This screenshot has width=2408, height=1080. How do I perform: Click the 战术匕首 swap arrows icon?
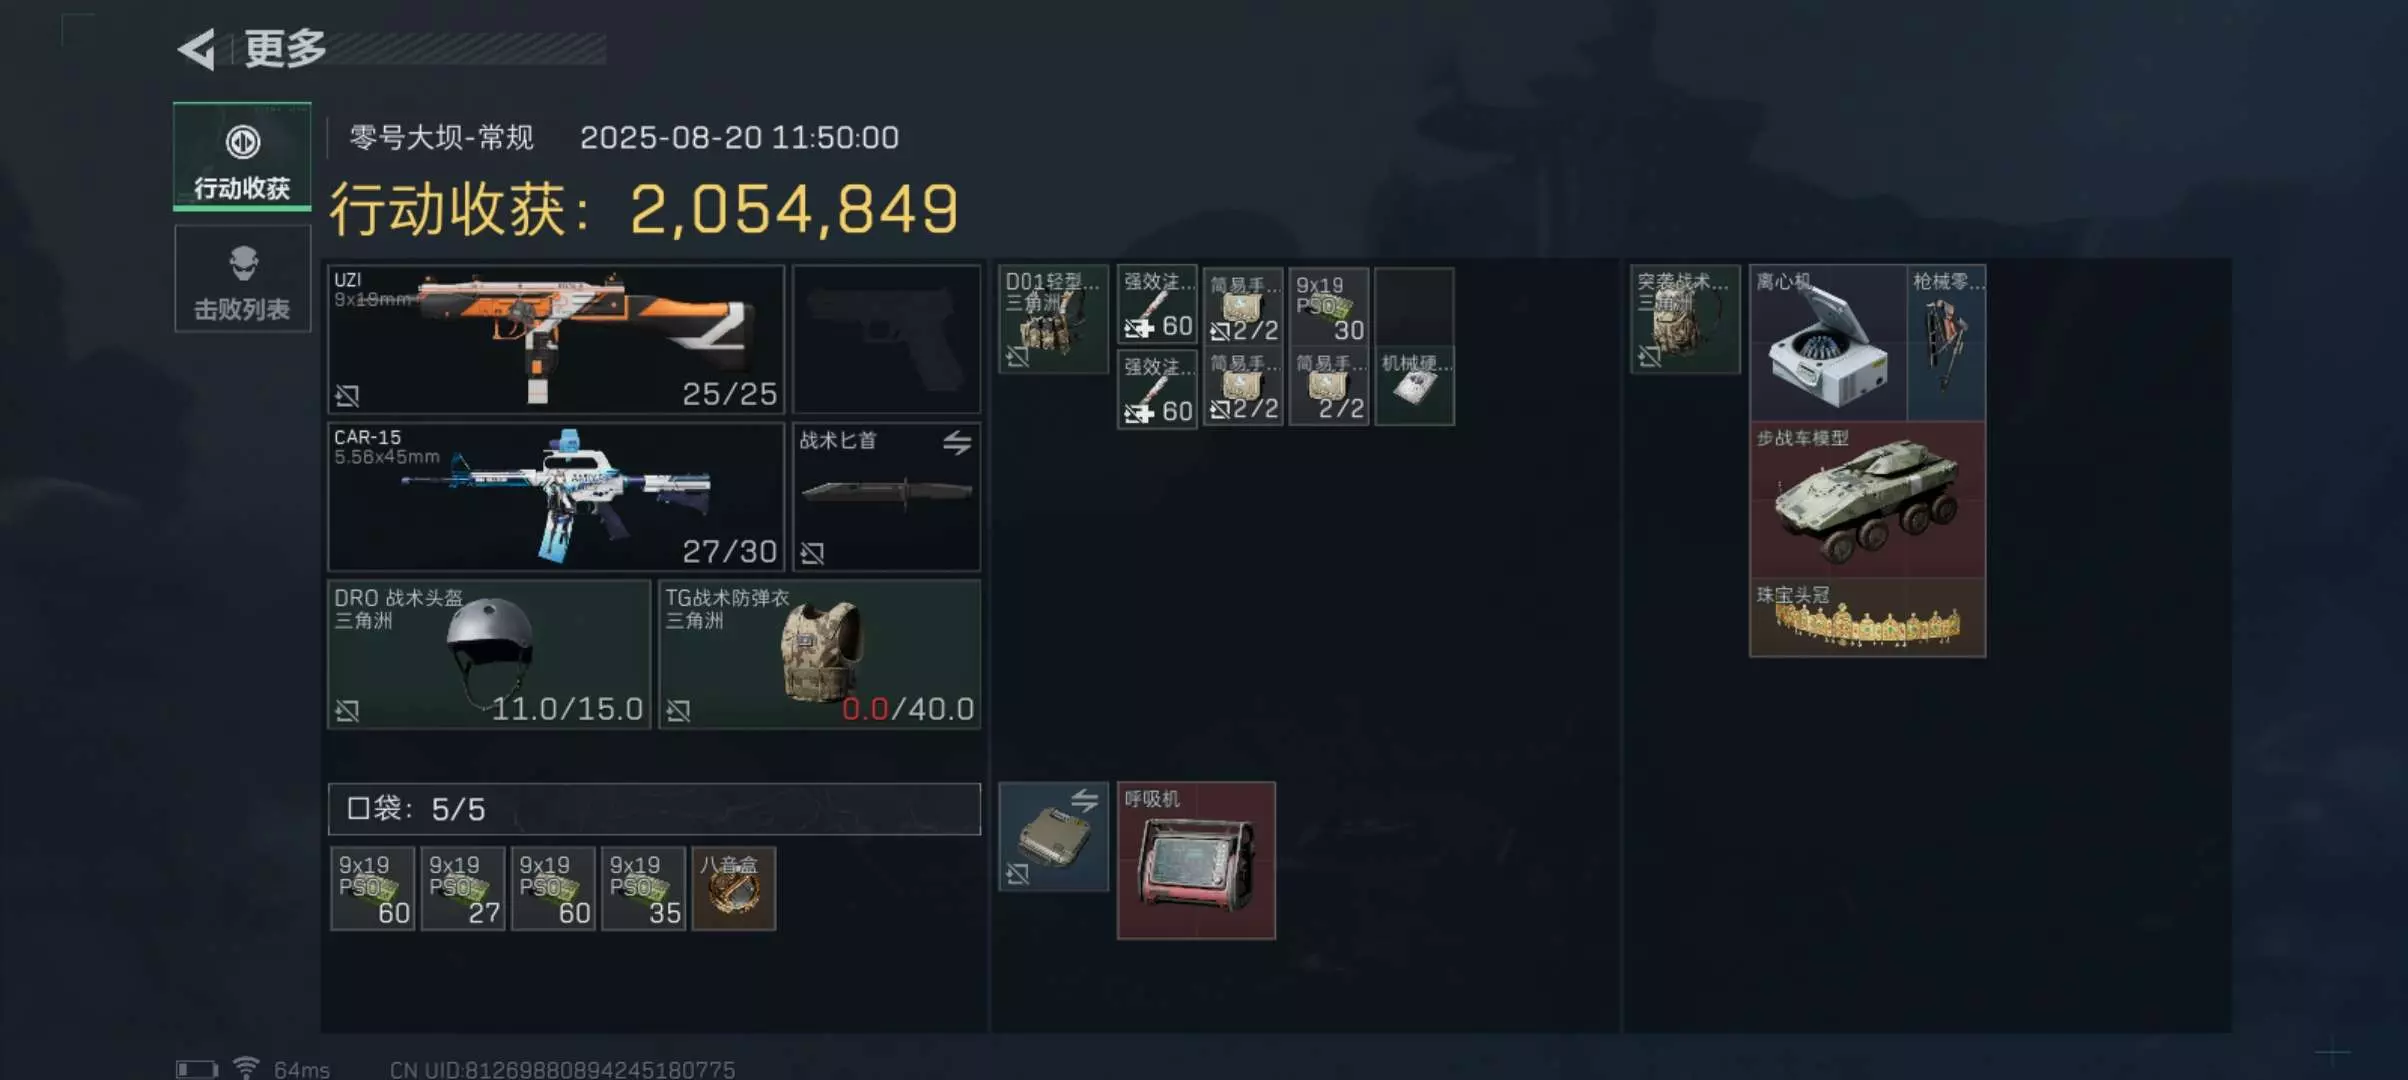(957, 442)
